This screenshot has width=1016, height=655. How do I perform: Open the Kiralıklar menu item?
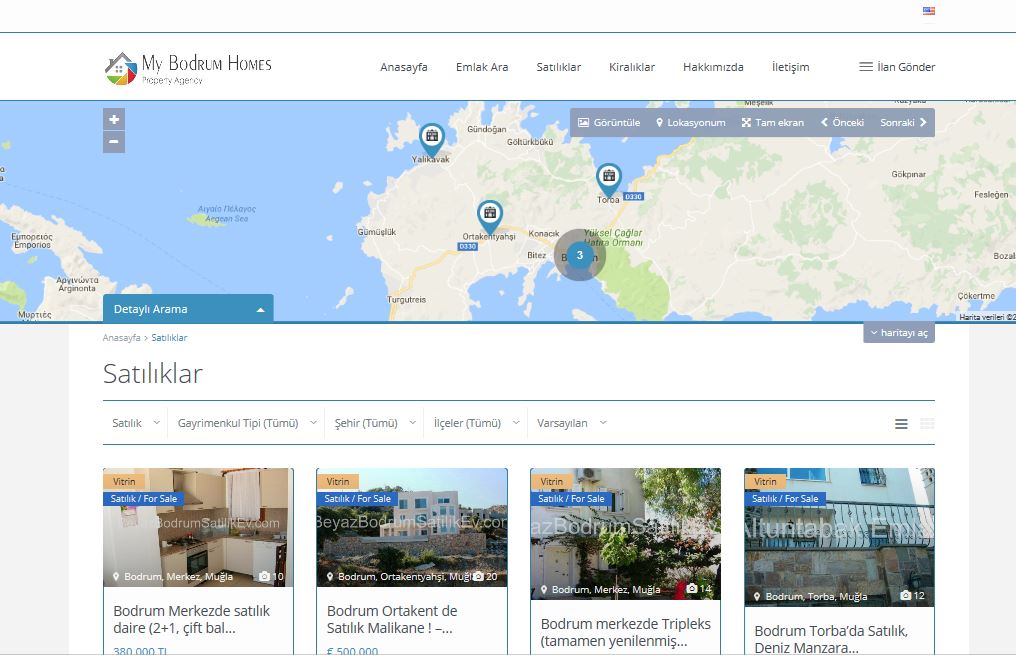(x=631, y=67)
